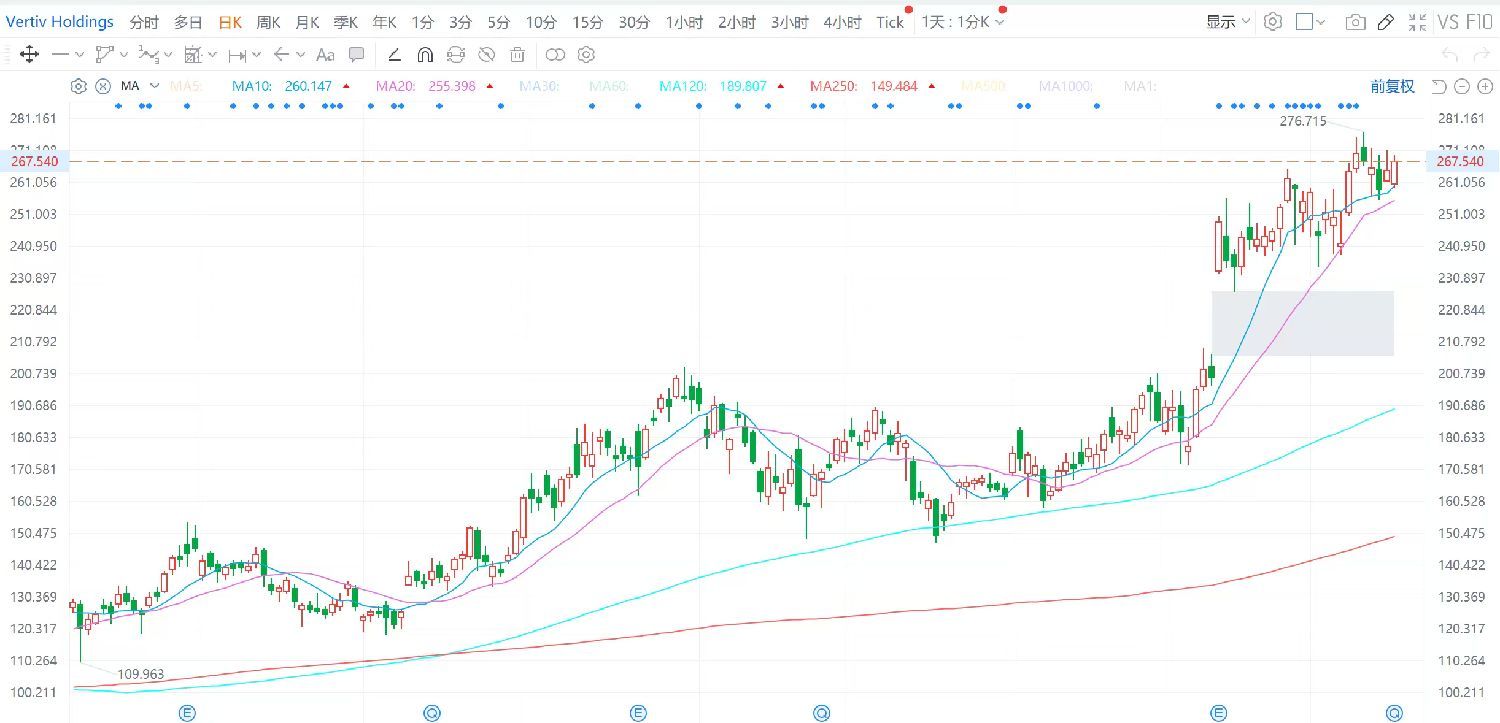
Task: Hide drawings using the crossed-eye icon
Action: coord(487,55)
